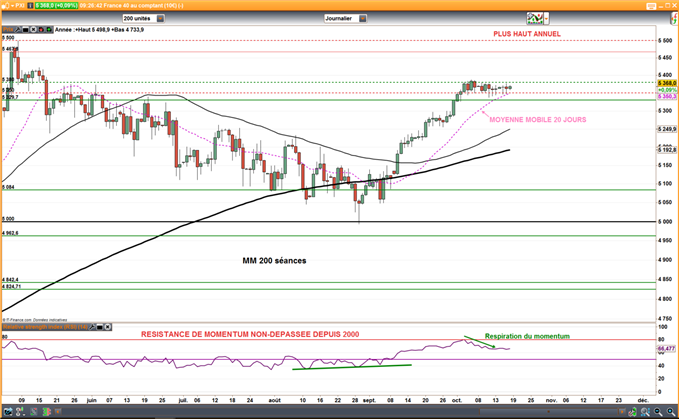The image size is (679, 419).
Task: Open Prix panel wrench settings
Action: click(x=18, y=29)
